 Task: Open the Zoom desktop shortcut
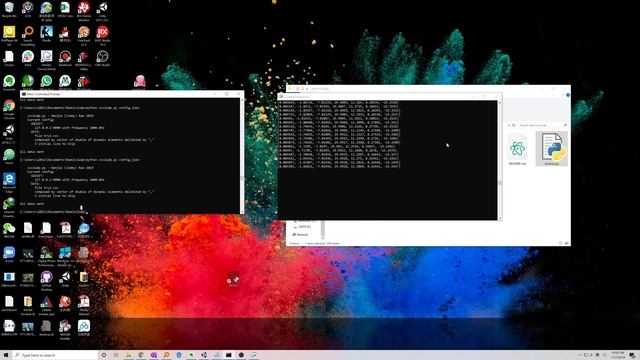[x=9, y=253]
